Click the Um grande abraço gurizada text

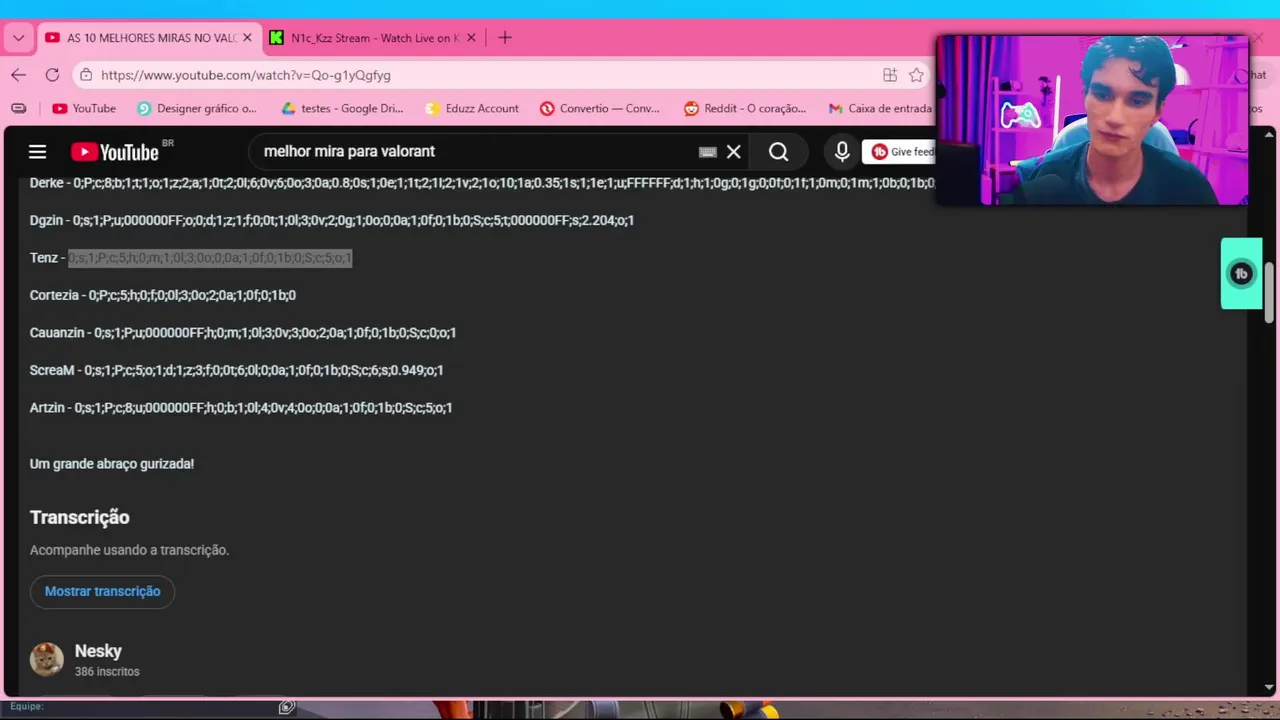[112, 464]
